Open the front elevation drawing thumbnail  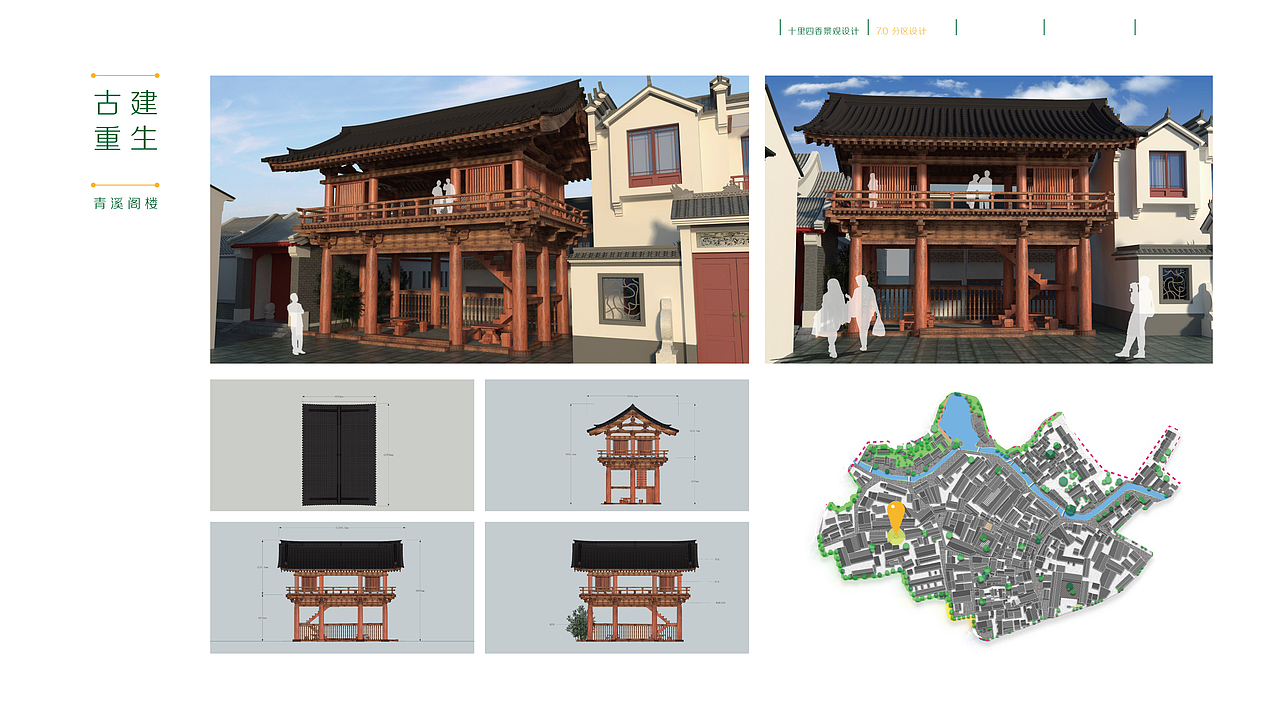(342, 588)
